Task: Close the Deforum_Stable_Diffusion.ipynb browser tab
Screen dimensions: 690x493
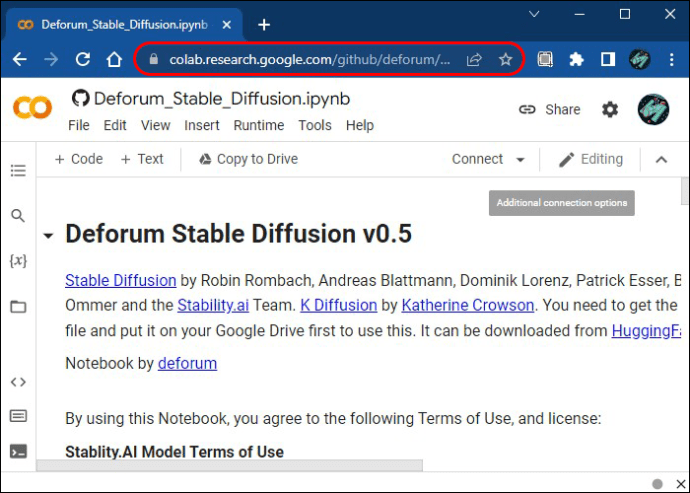Action: point(227,25)
